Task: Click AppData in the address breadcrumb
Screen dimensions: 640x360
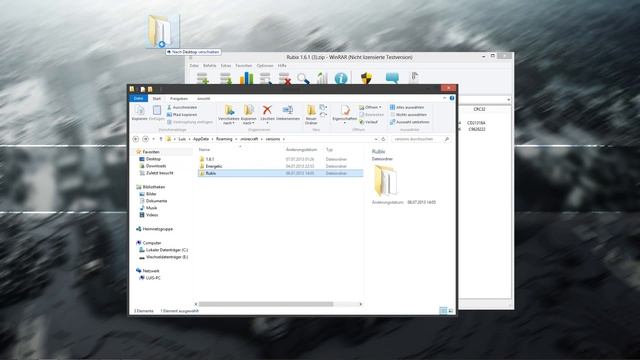Action: 201,139
